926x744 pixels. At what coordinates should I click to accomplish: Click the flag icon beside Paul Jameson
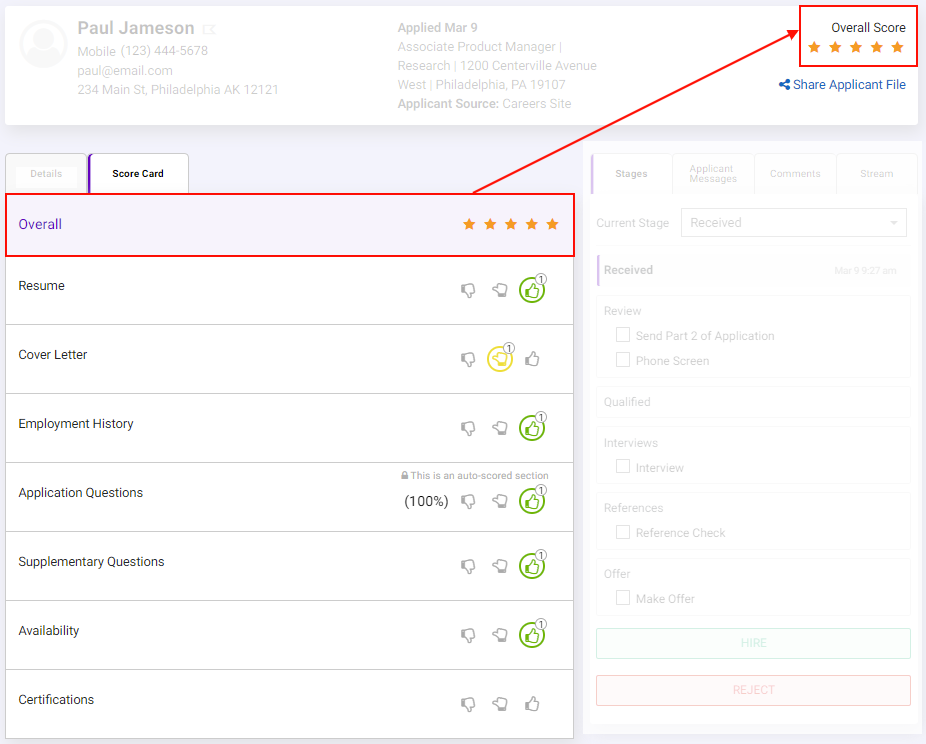point(209,29)
